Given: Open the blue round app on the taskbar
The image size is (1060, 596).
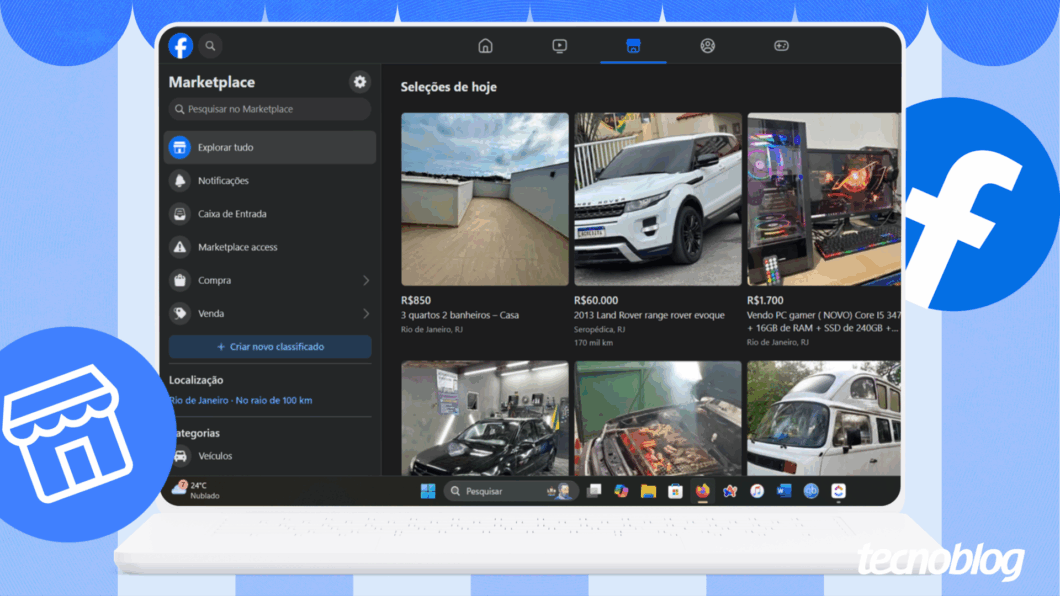Looking at the screenshot, I should [811, 491].
